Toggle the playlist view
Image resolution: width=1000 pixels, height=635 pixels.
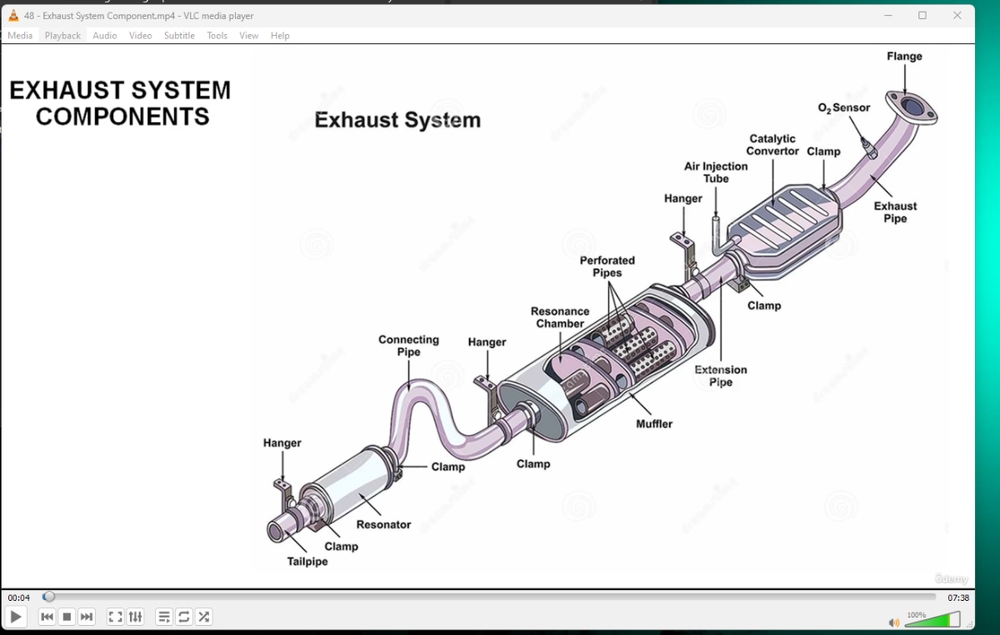[164, 617]
